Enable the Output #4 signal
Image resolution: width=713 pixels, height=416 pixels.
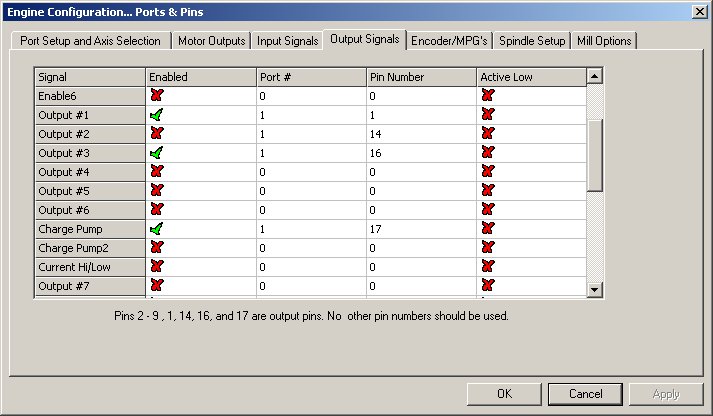click(x=156, y=172)
